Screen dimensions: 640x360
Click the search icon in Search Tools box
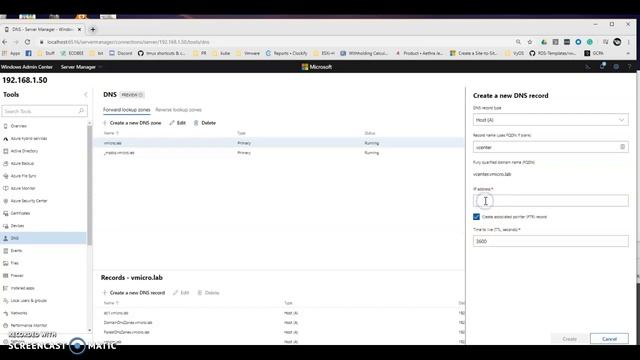pos(81,111)
